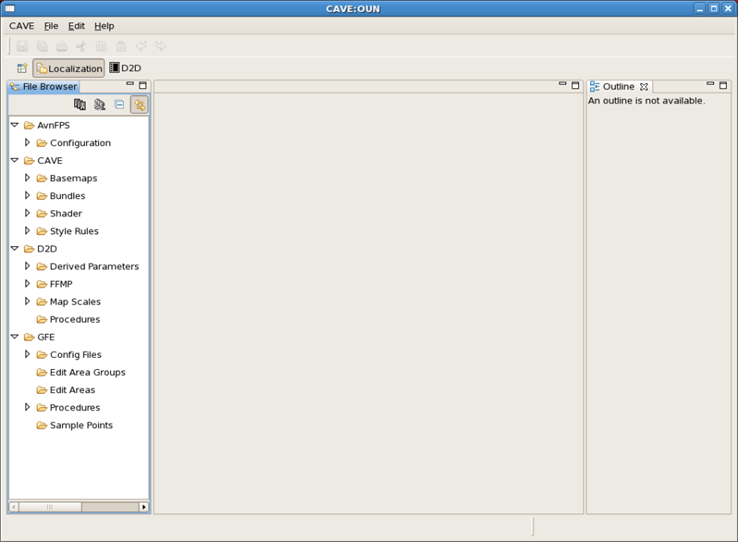Click the Print toolbar icon
Viewport: 738px width, 542px height.
(62, 46)
